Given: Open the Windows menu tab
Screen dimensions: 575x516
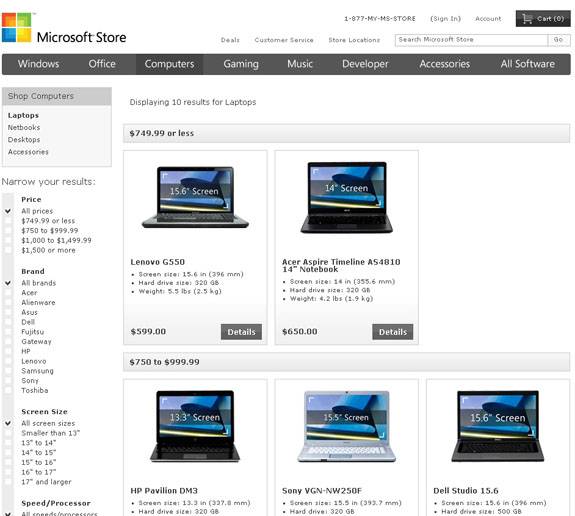Looking at the screenshot, I should click(x=39, y=64).
